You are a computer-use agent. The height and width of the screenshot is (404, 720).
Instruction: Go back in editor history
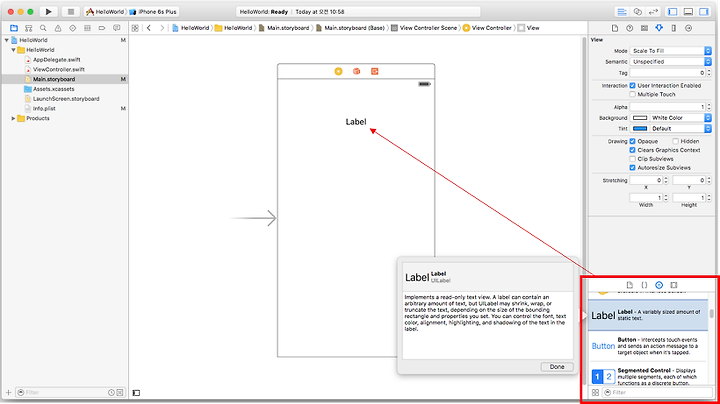coord(149,28)
